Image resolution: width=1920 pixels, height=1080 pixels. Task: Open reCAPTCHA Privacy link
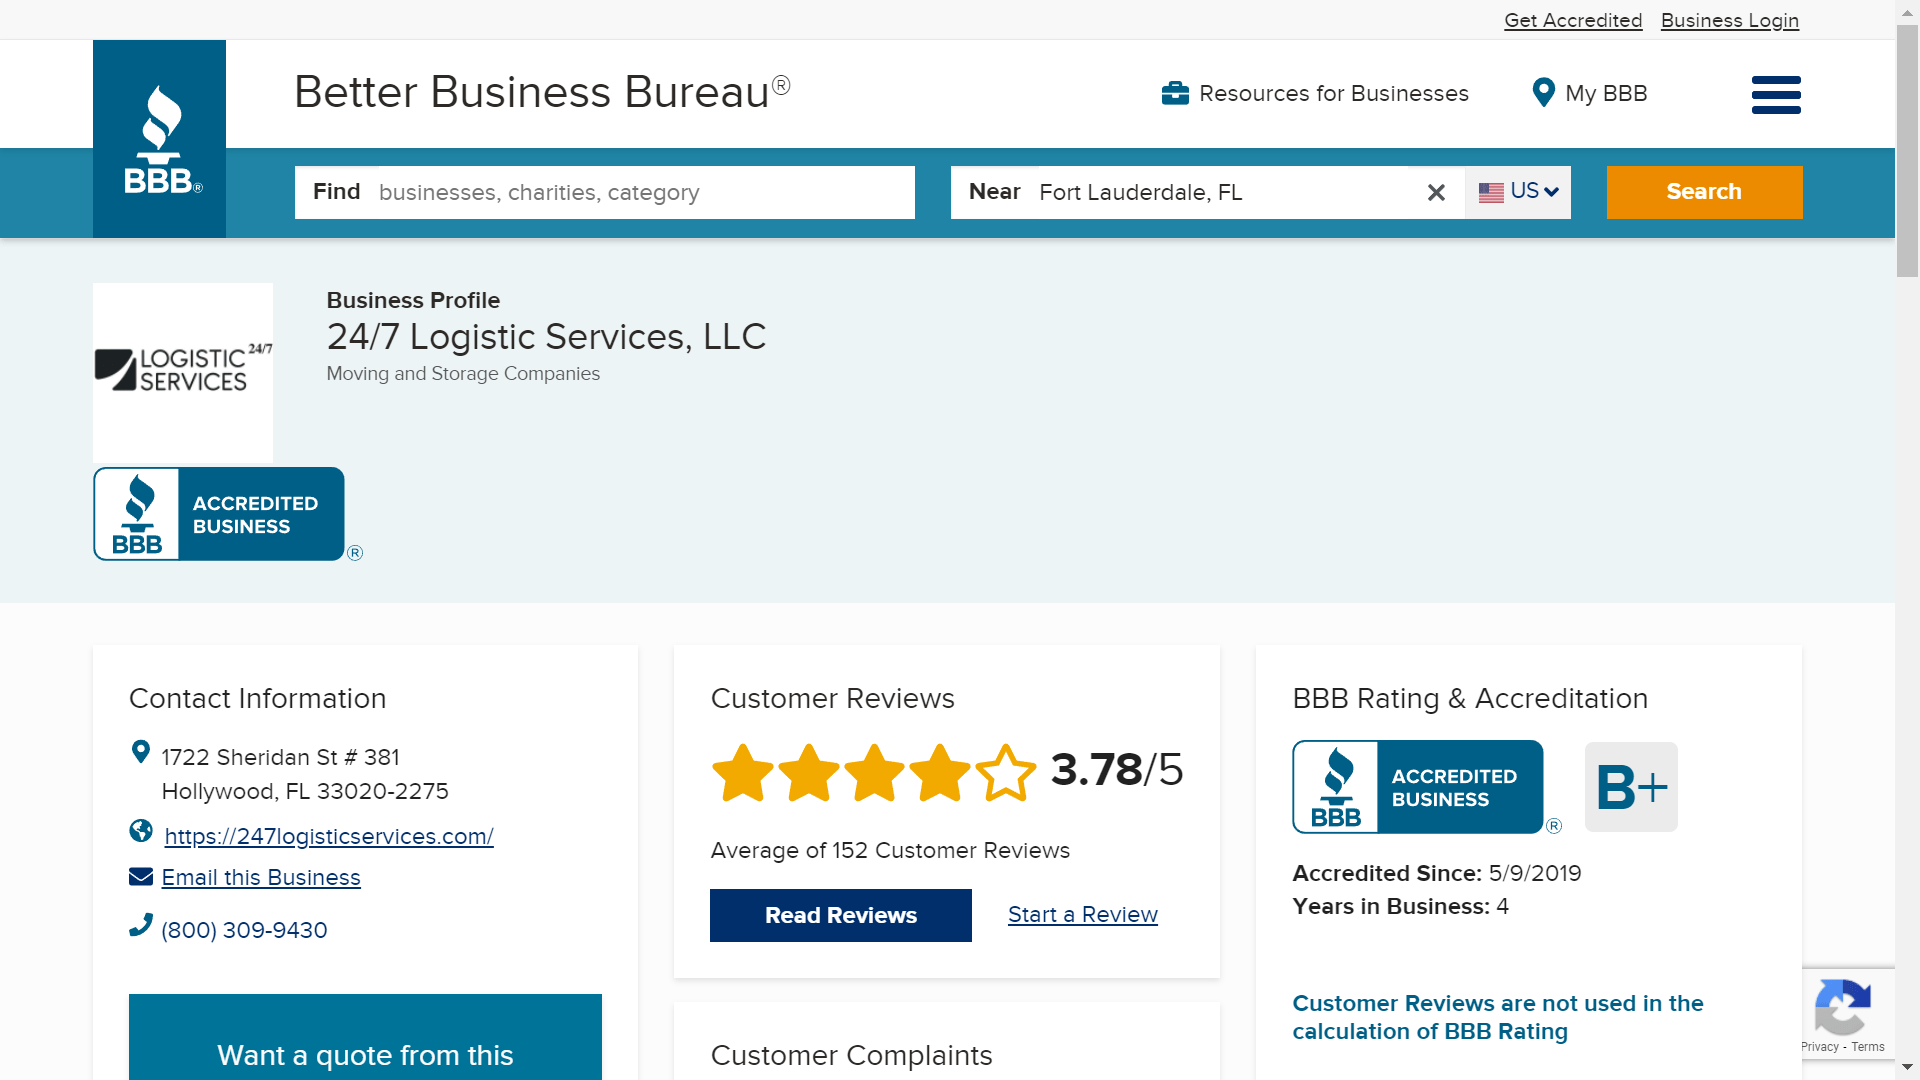tap(1820, 1047)
